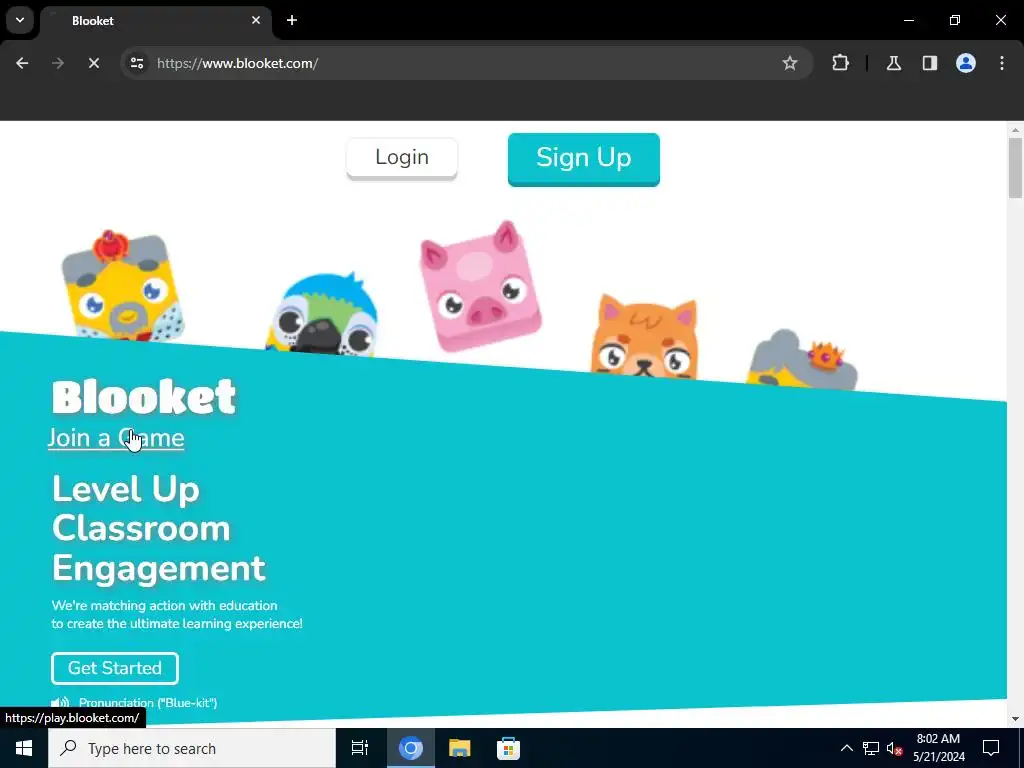This screenshot has height=768, width=1024.
Task: Open Microsoft Store from taskbar
Action: (508, 748)
